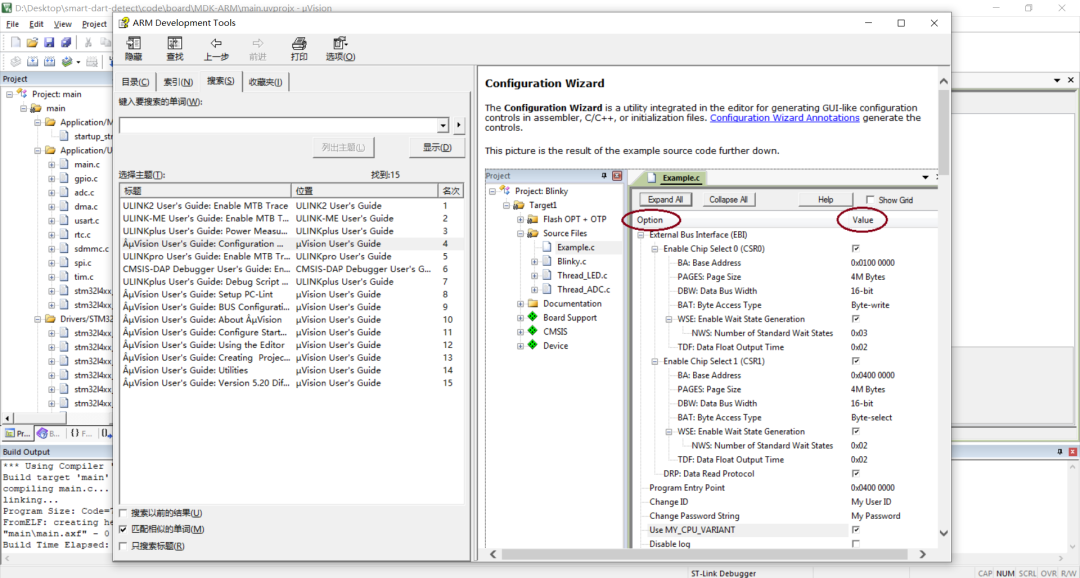Select tim.c in µVision project tree
Viewport: 1080px width, 578px height.
(84, 277)
